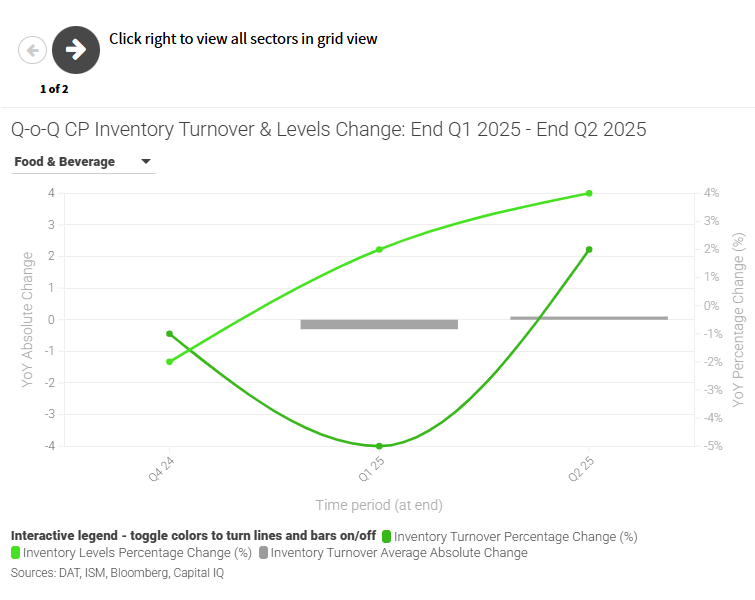Select the lower Q2 25 data point
The image size is (755, 600).
tap(589, 249)
